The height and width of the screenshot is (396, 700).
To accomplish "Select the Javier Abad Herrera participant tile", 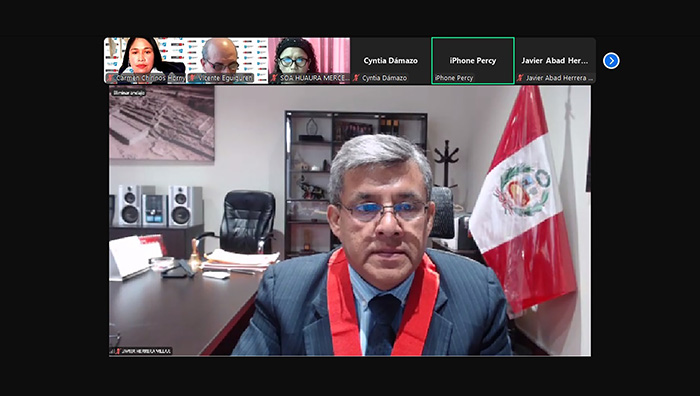I will tap(555, 60).
